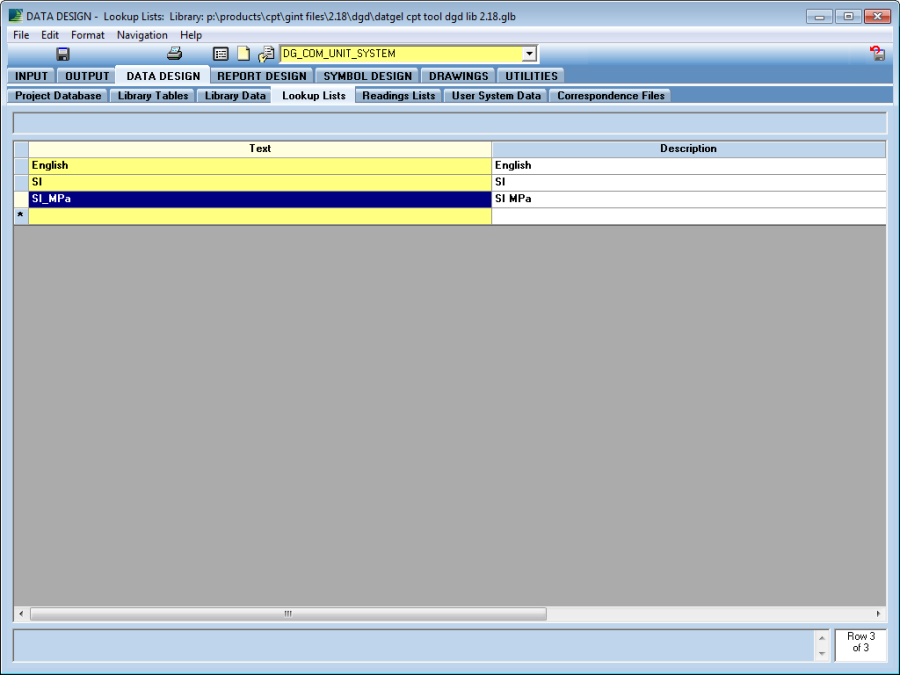Click the red help icon at right
This screenshot has width=900, height=675.
pyautogui.click(x=877, y=54)
